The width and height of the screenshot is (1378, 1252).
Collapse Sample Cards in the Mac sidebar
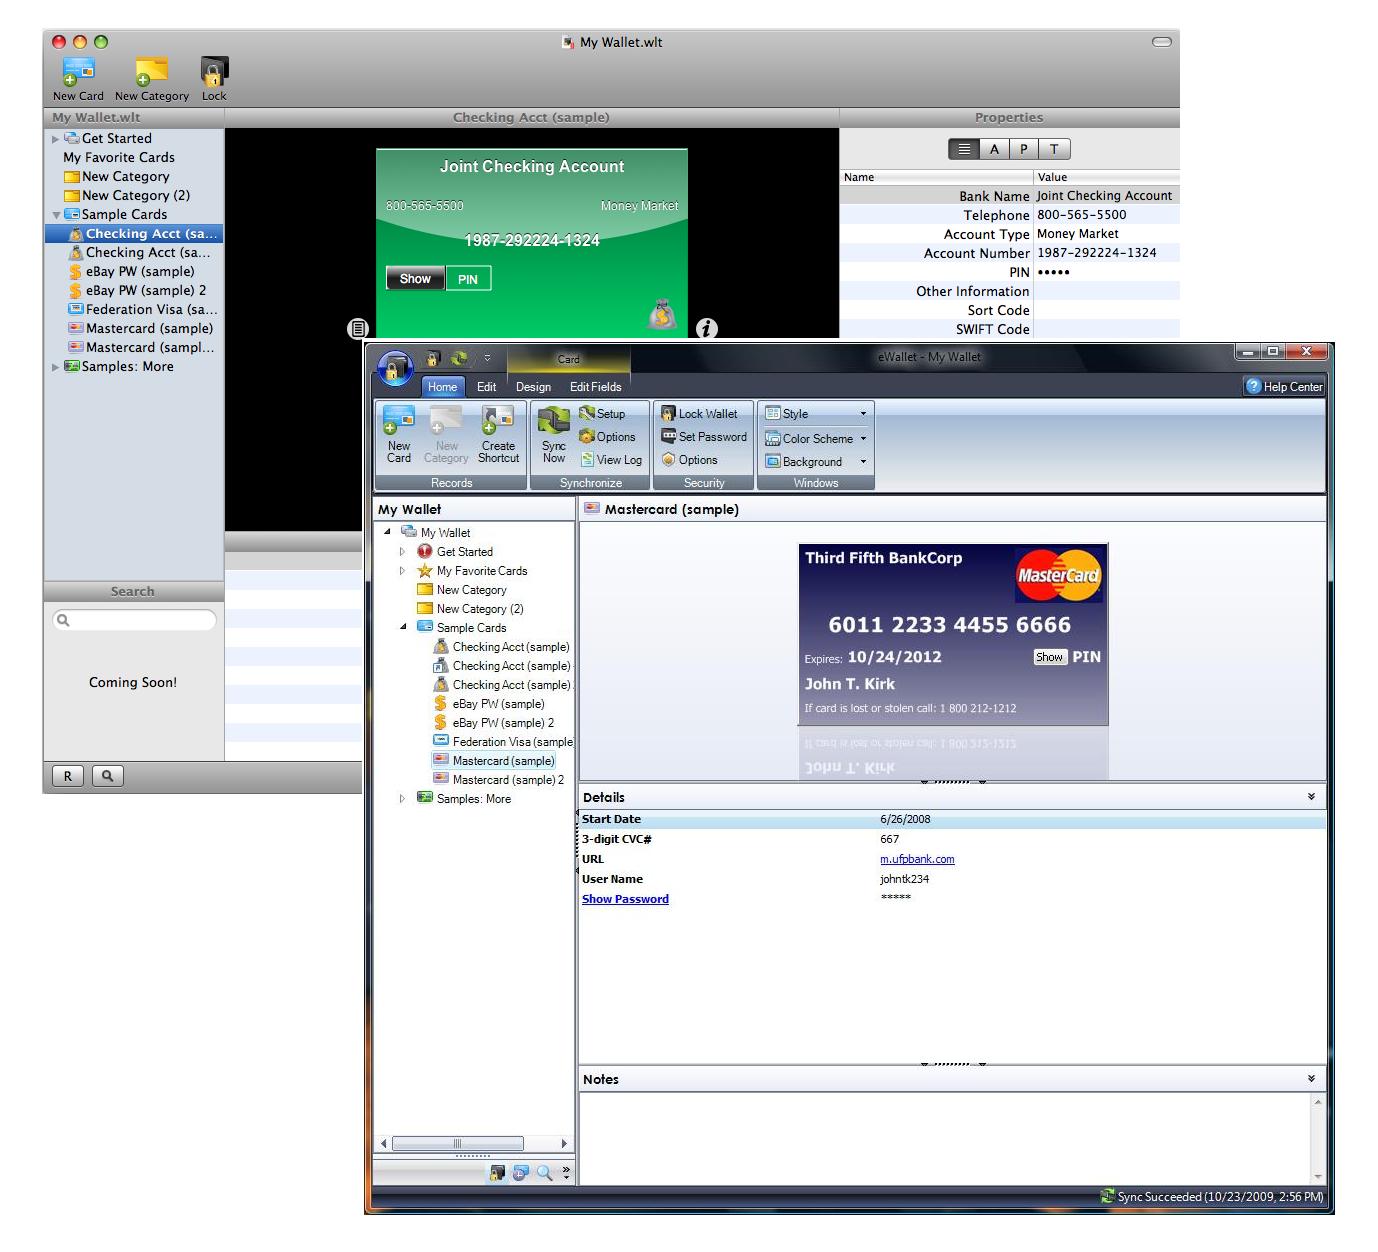(56, 215)
